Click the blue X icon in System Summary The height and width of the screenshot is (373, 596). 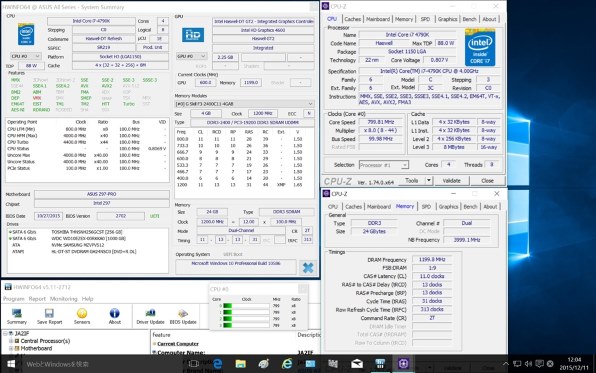(308, 268)
